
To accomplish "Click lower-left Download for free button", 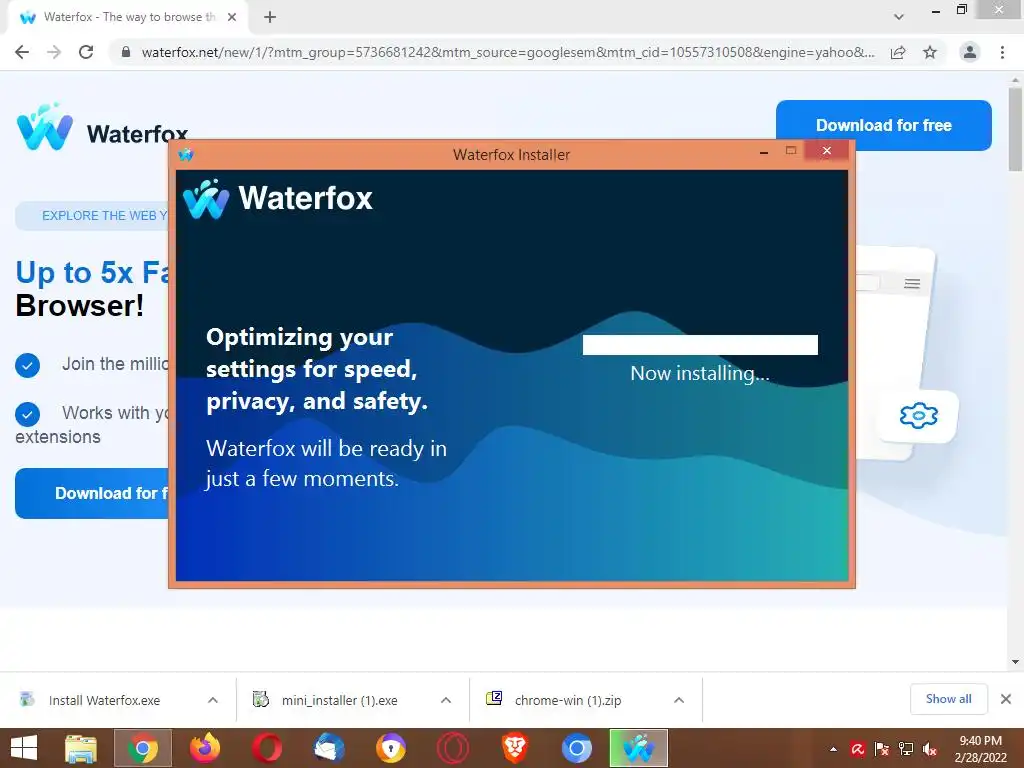I will (x=92, y=493).
